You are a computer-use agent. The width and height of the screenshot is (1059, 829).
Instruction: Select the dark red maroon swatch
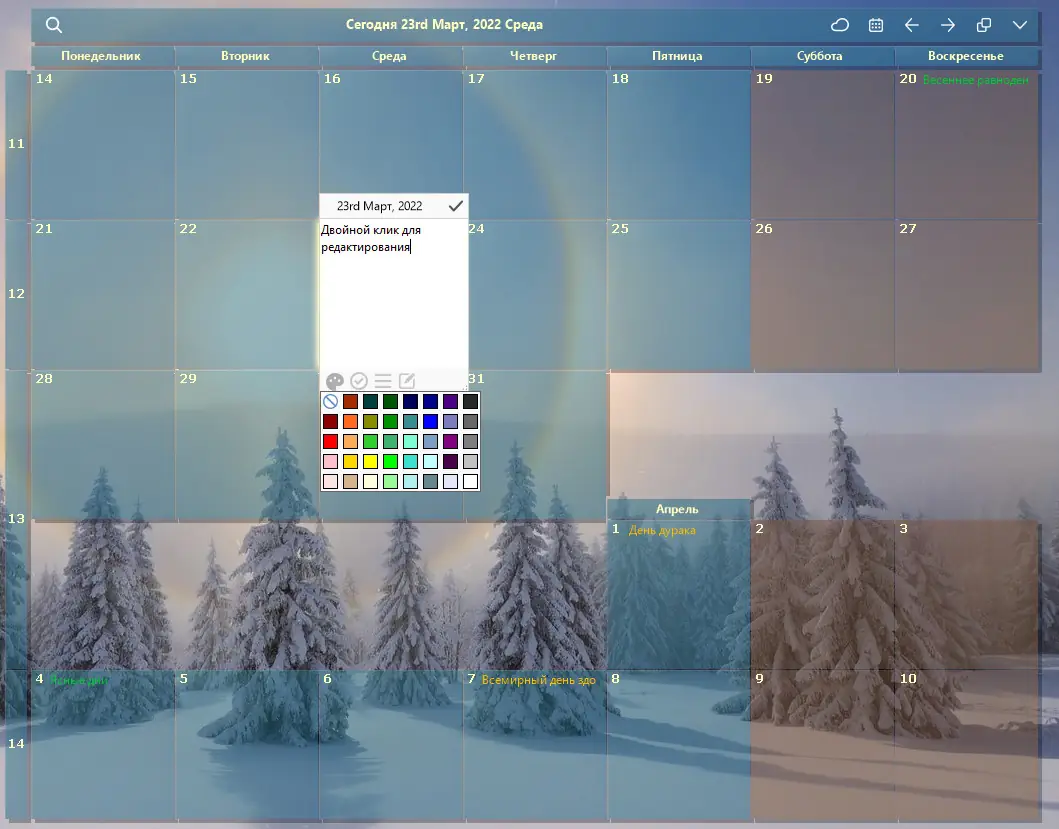(x=330, y=422)
